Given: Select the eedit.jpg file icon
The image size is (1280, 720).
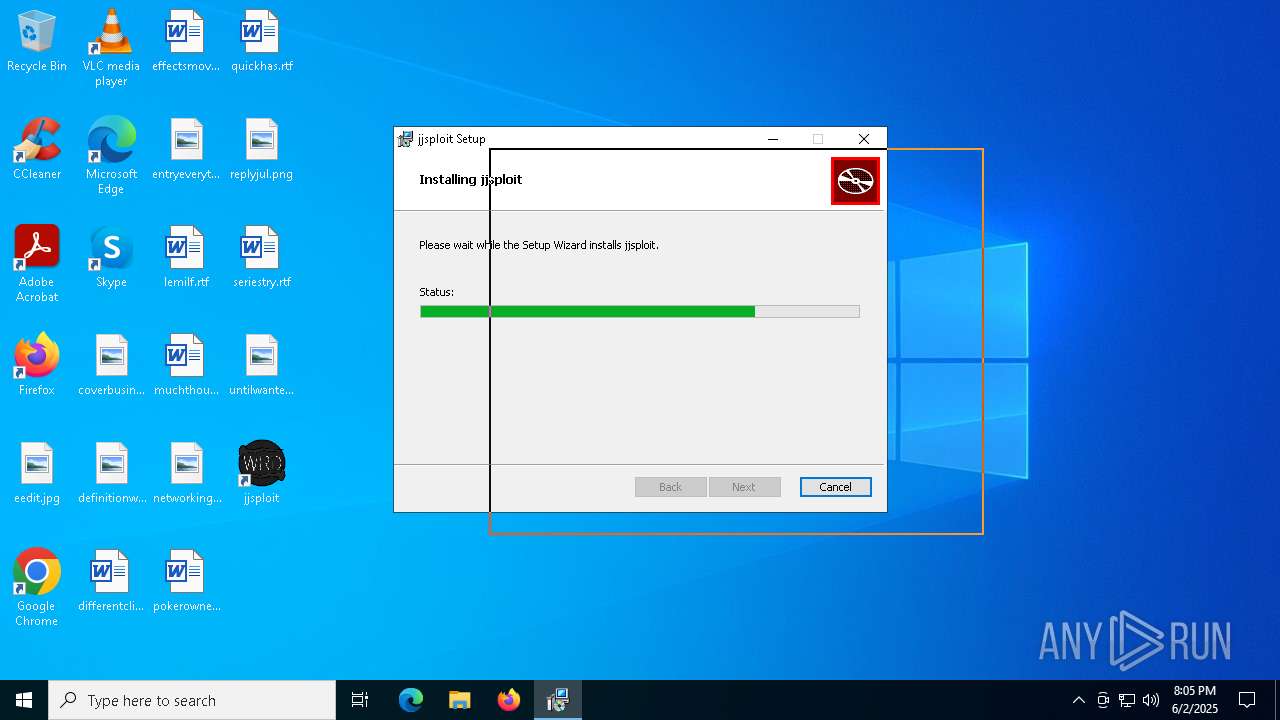Looking at the screenshot, I should (37, 474).
